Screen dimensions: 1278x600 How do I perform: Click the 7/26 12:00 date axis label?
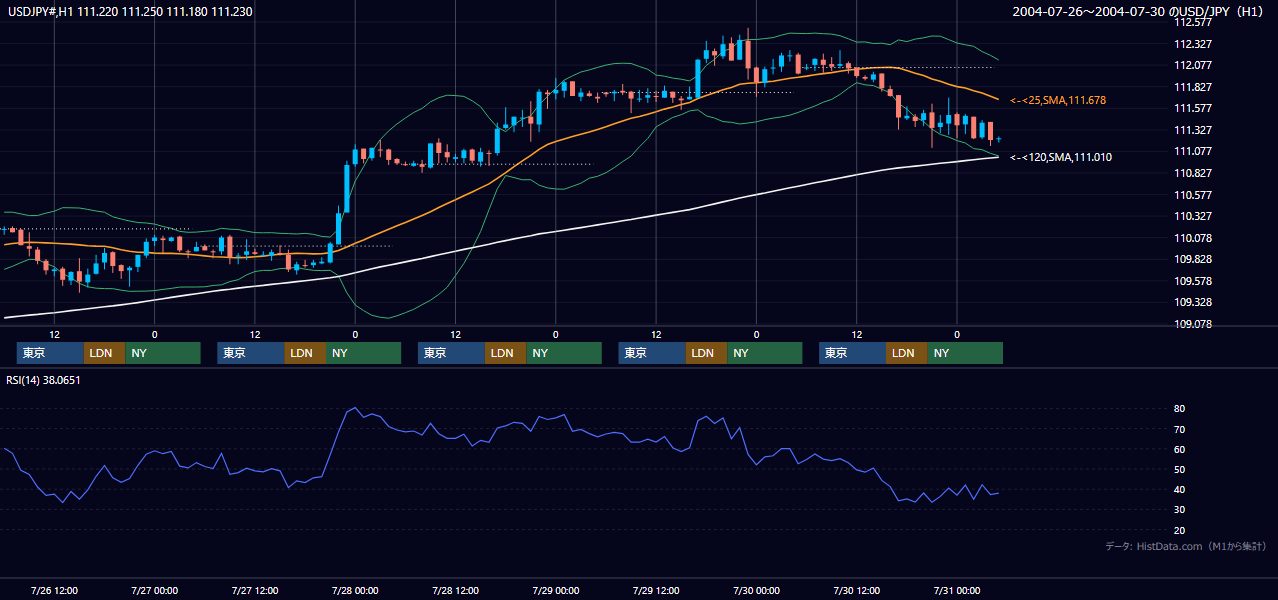pyautogui.click(x=55, y=590)
